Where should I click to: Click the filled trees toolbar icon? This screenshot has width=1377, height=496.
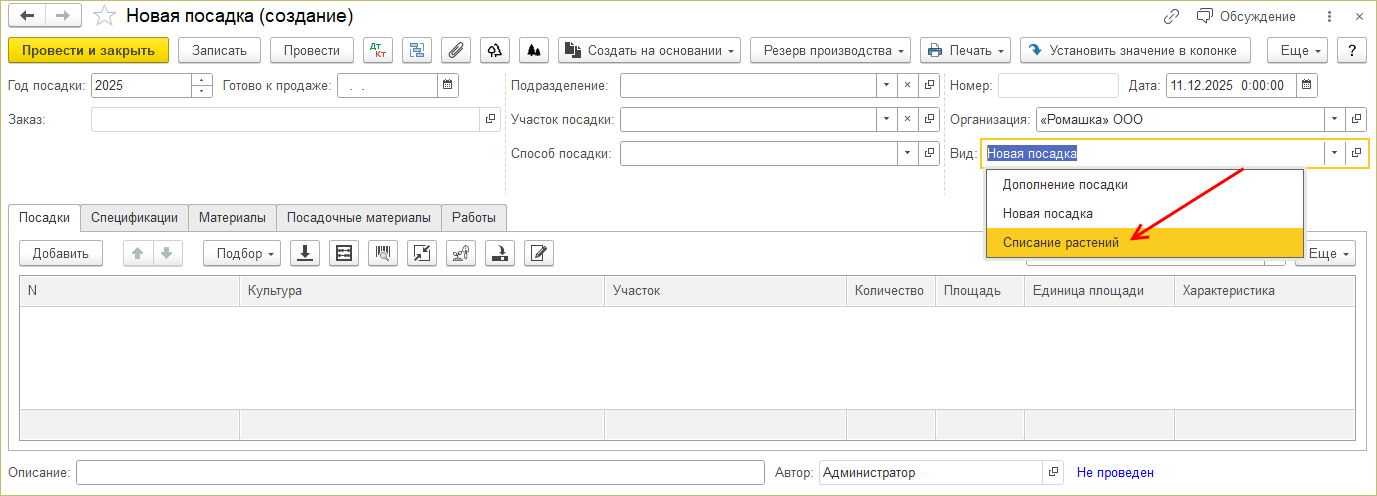click(x=532, y=50)
